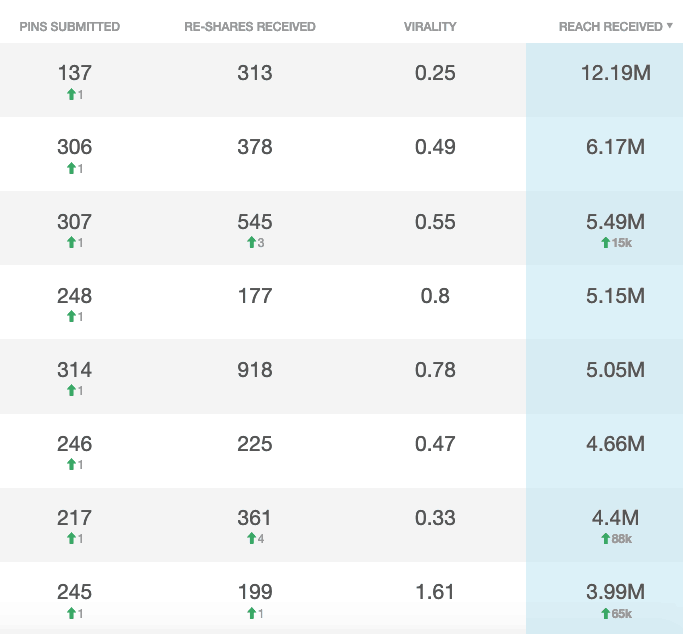Click the 0.55 virality value
The width and height of the screenshot is (683, 634).
click(435, 222)
